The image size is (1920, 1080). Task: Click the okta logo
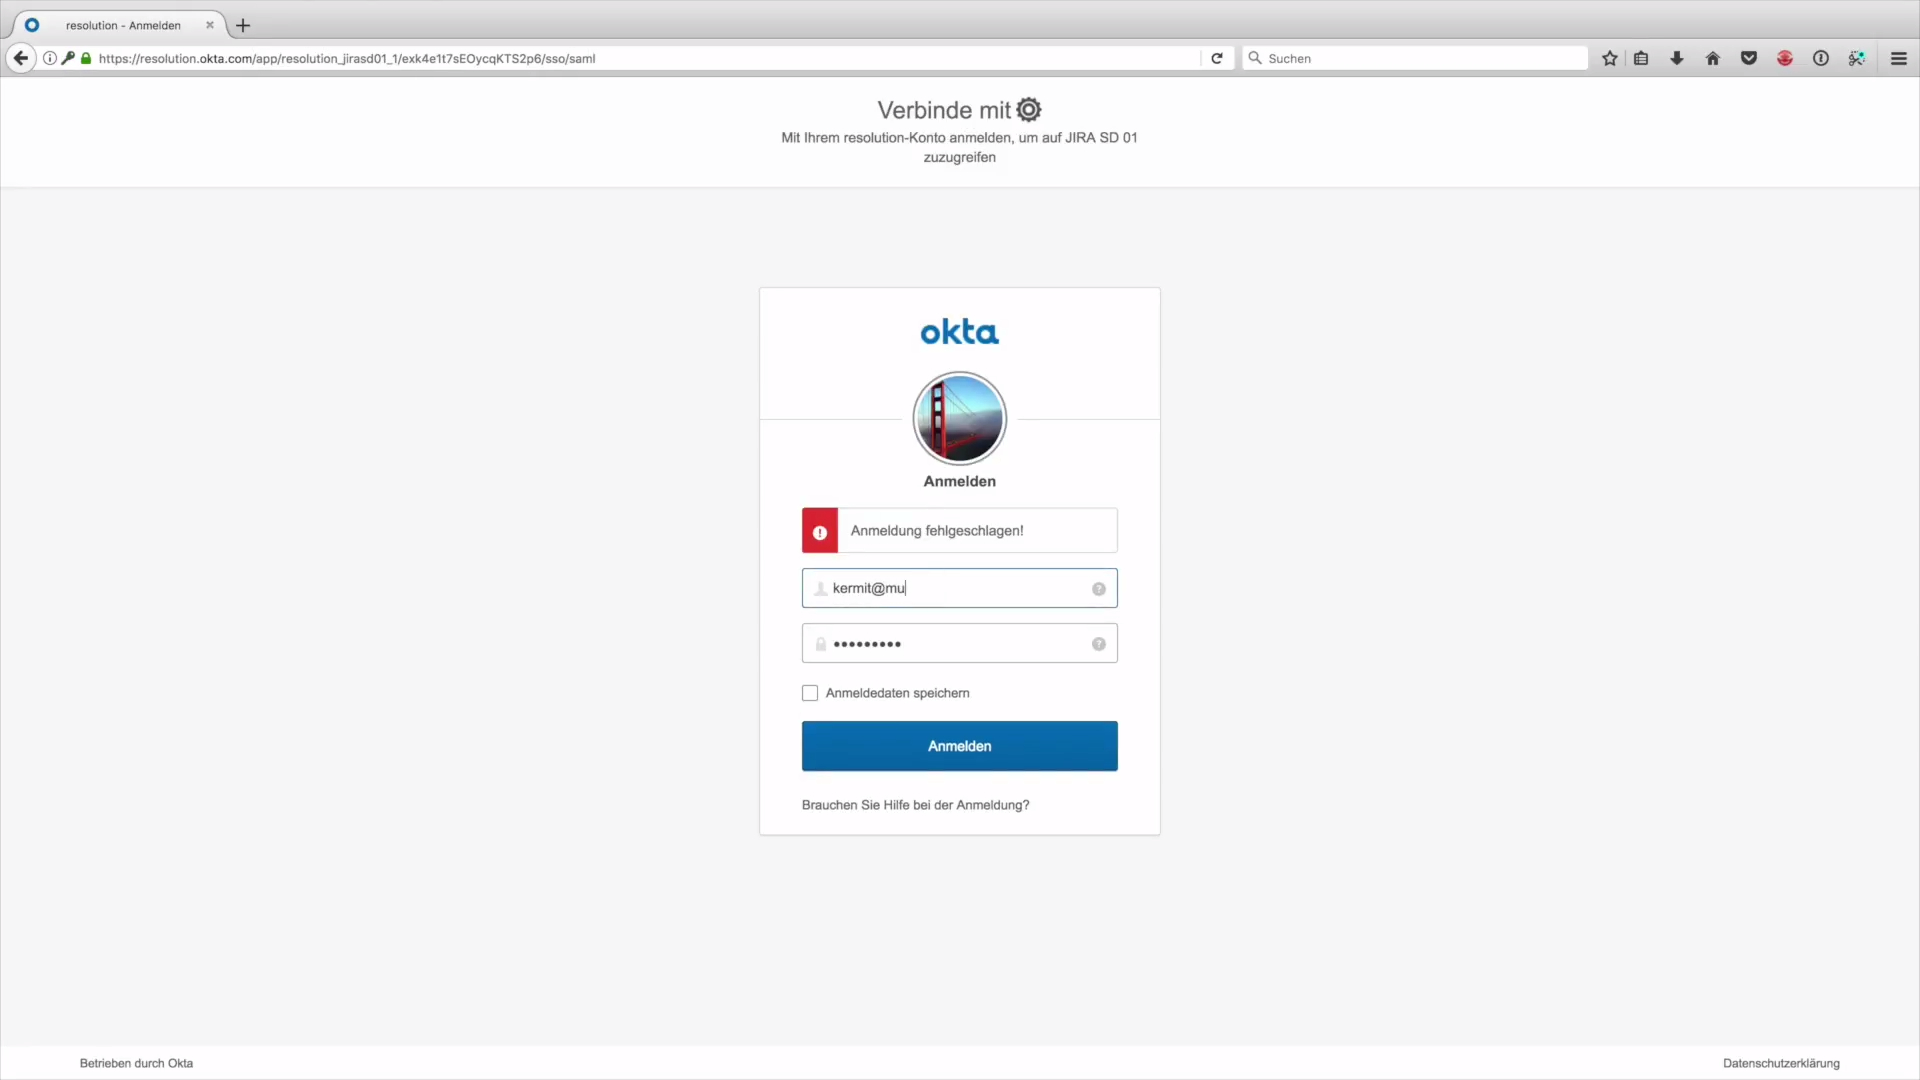click(959, 332)
